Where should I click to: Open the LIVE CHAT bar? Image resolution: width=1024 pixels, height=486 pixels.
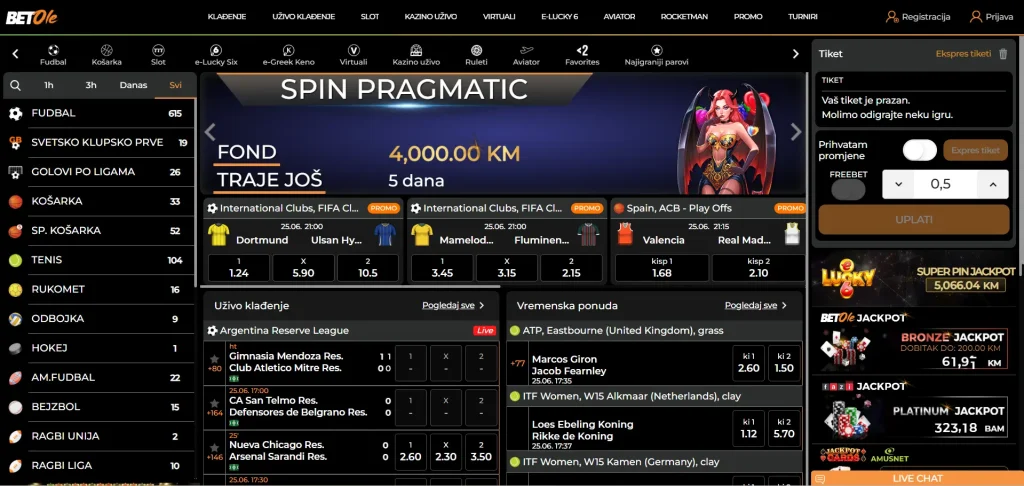[x=917, y=478]
